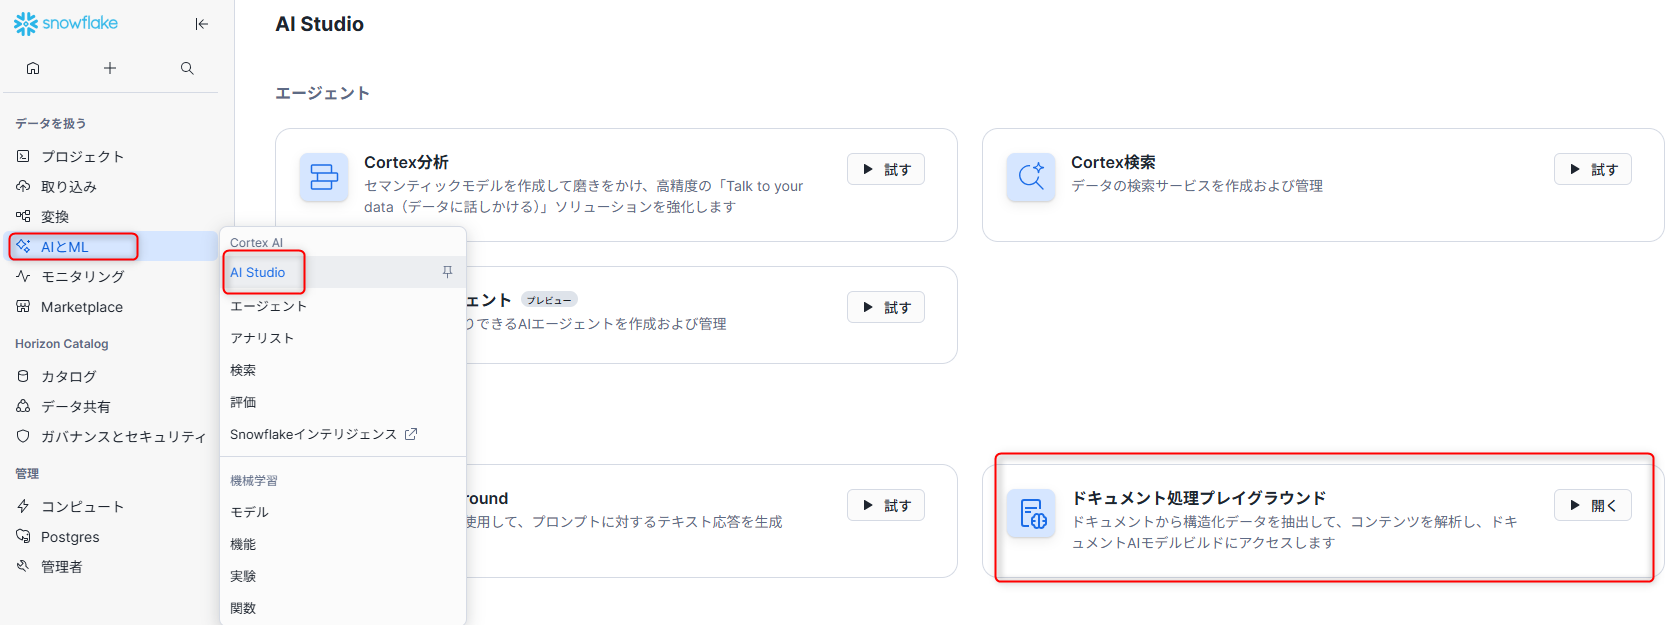Click the ガバナンスとセキュリティ shield icon
The width and height of the screenshot is (1677, 625).
23,436
